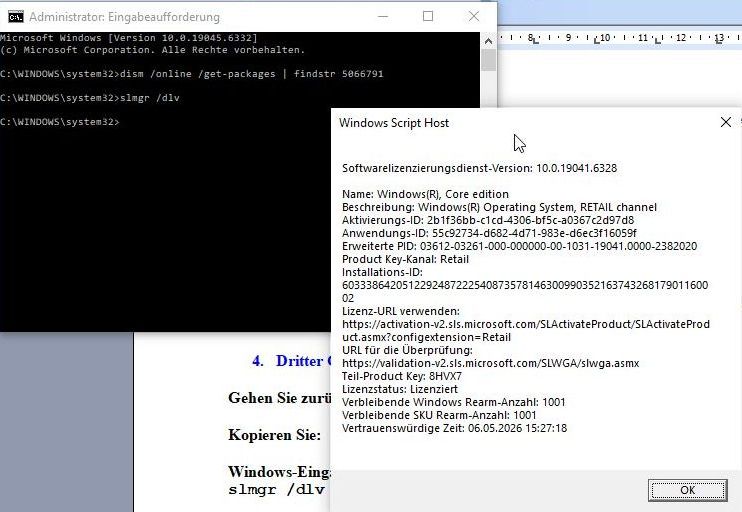Click 'Product Key-Kanal: Retail' text
Viewport: 742px width, 512px height.
(x=406, y=259)
